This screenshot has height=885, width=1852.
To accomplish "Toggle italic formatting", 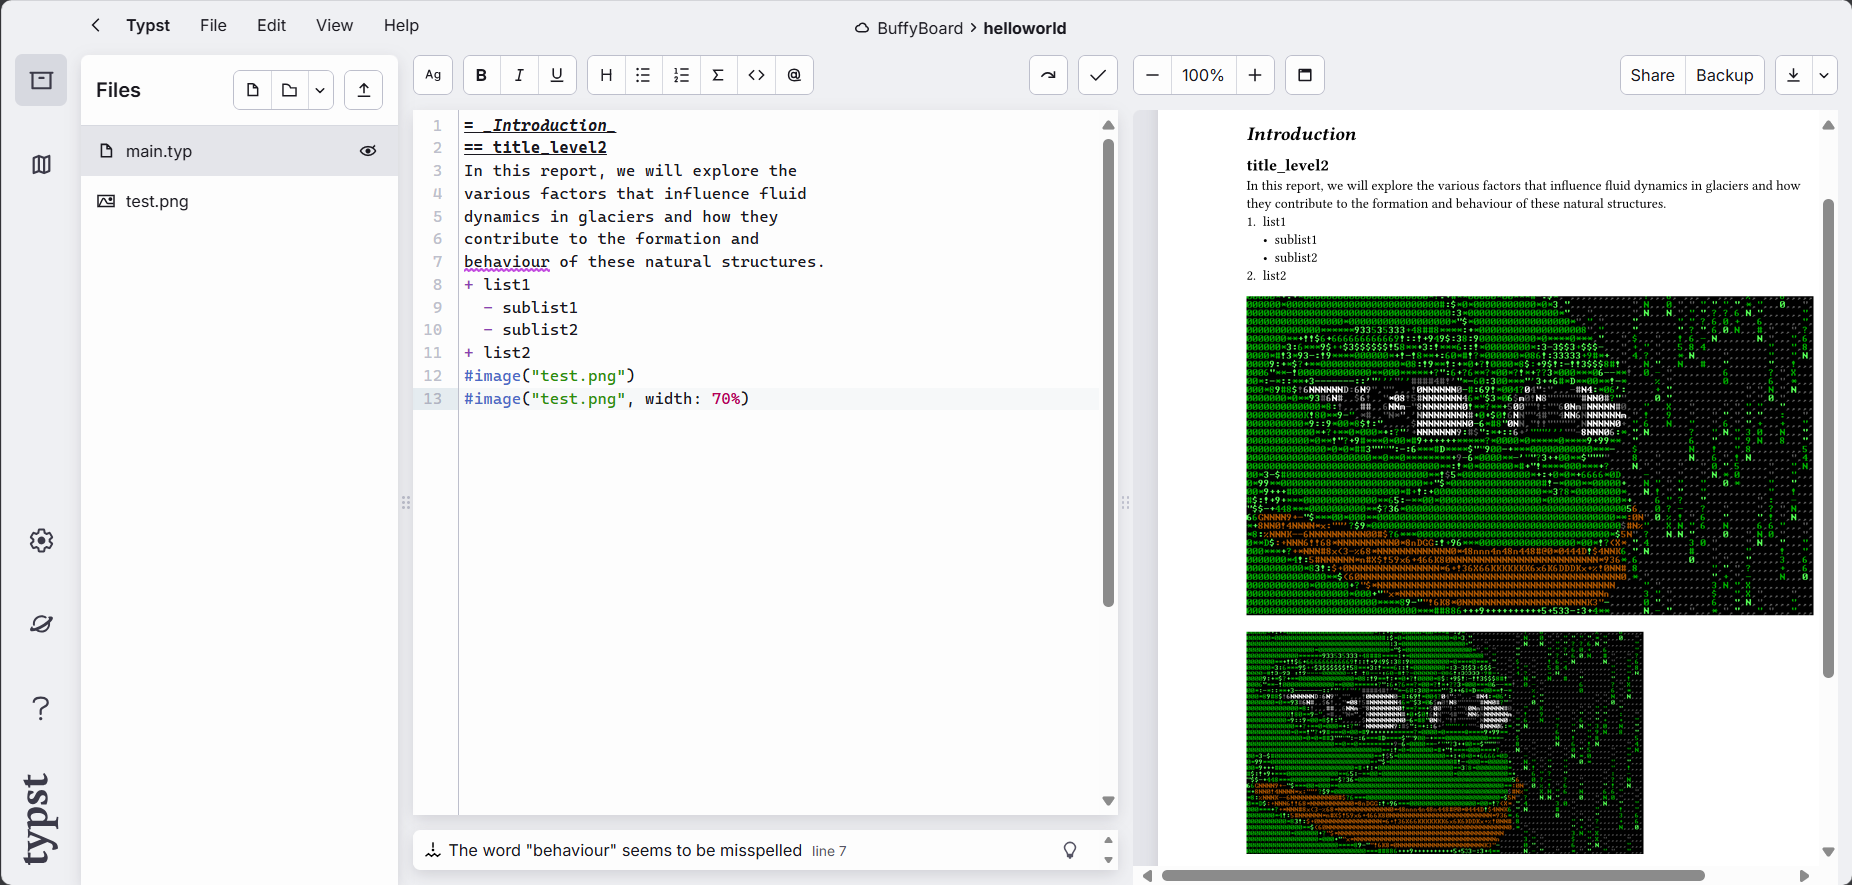I will click(x=519, y=75).
